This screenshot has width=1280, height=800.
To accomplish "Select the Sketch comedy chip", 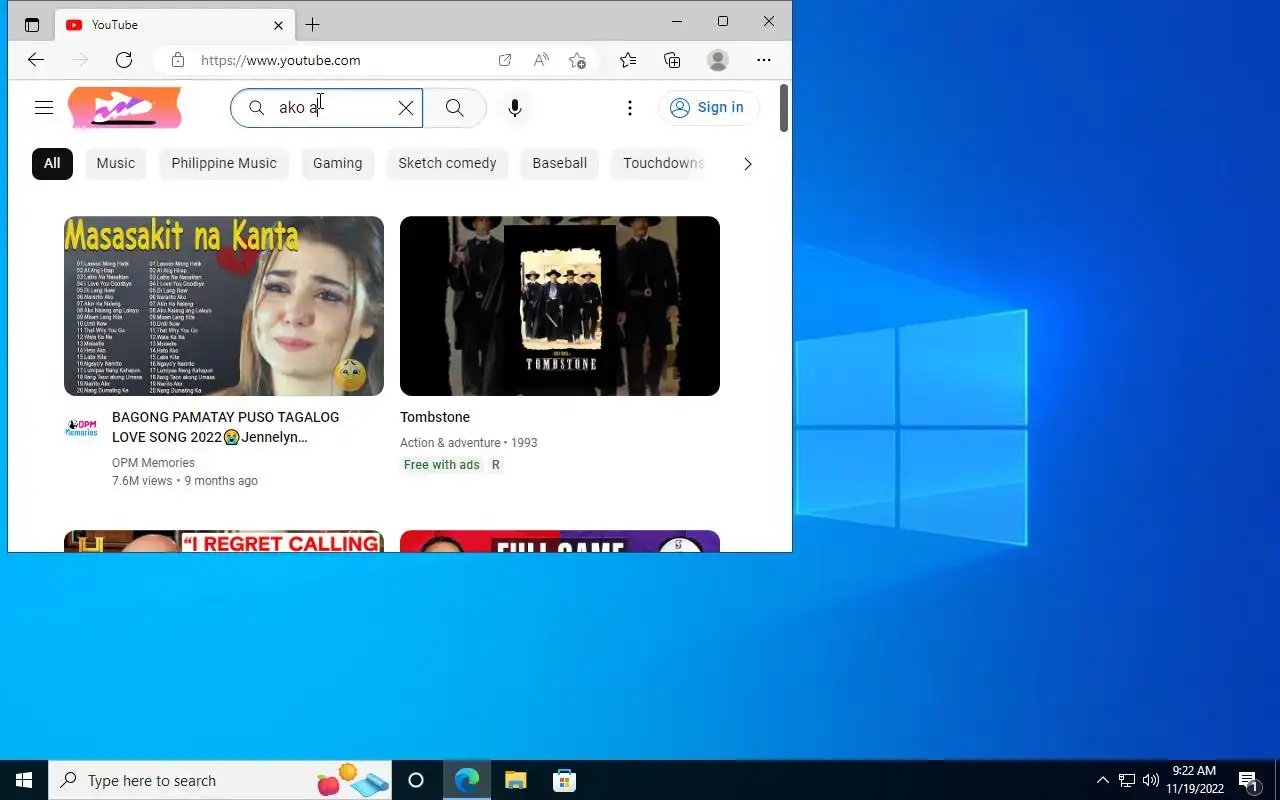I will pyautogui.click(x=447, y=163).
